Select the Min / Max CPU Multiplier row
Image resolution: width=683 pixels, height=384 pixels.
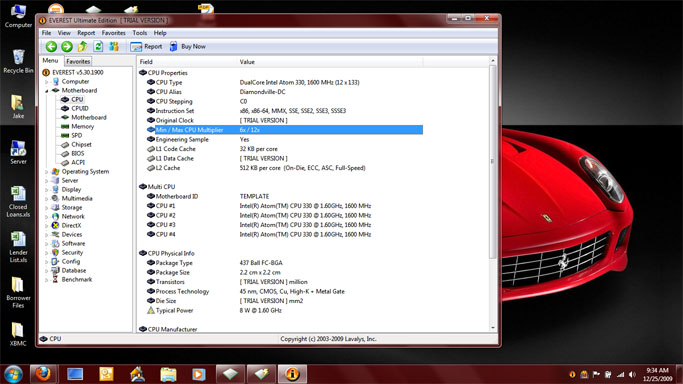(x=284, y=130)
